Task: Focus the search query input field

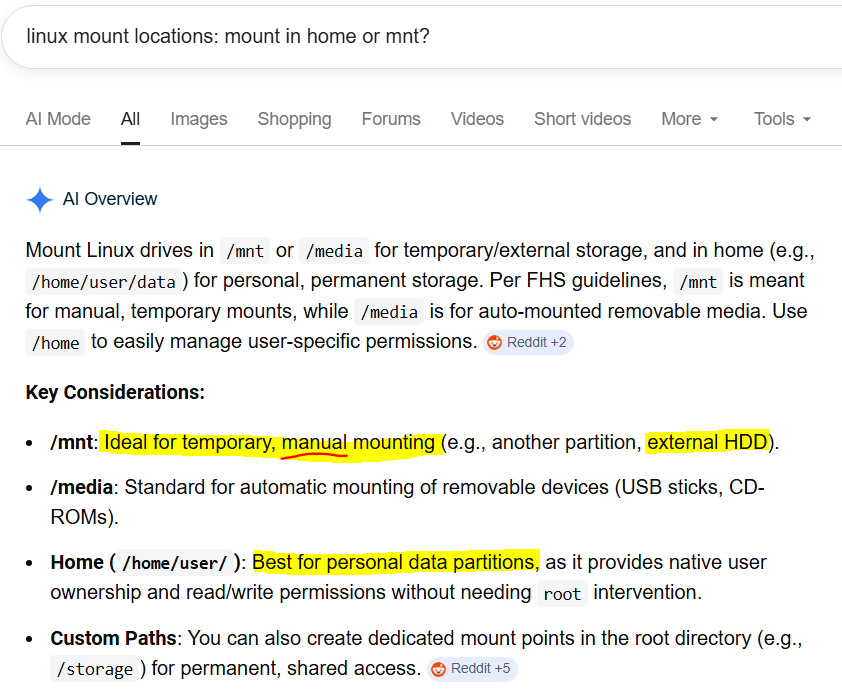Action: pos(400,36)
